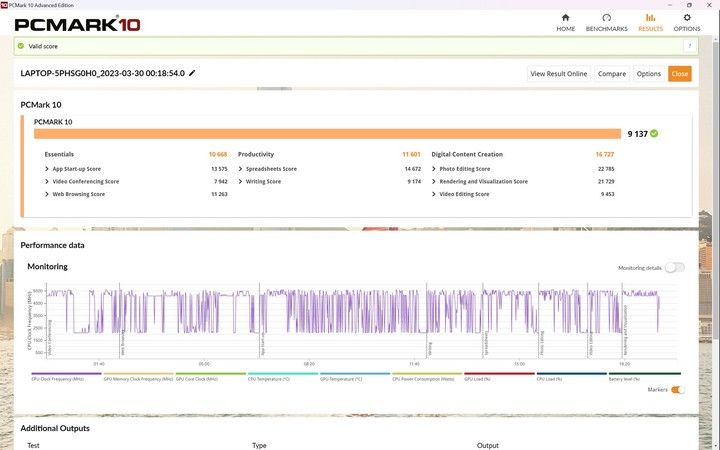
Task: Toggle GPU Memory Clock Frequency legend swatch
Action: (x=138, y=374)
